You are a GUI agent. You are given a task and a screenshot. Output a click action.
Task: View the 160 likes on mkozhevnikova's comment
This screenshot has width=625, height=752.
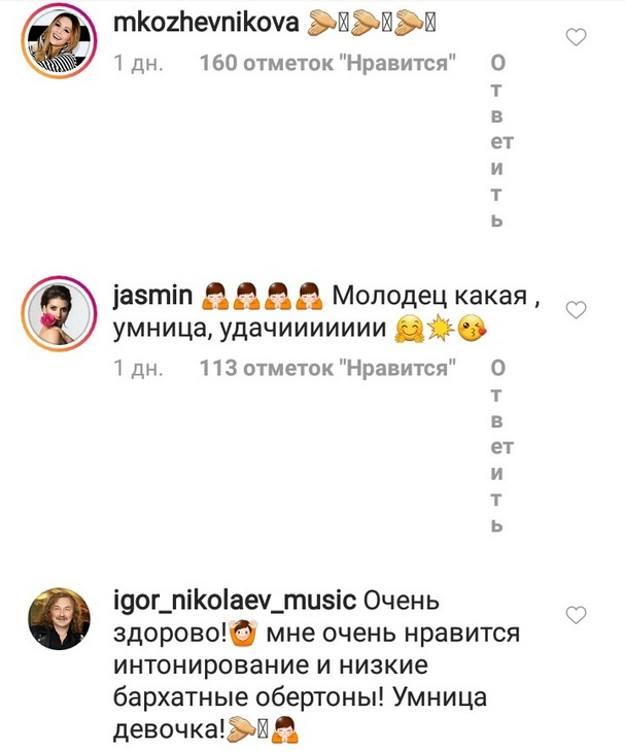point(327,63)
